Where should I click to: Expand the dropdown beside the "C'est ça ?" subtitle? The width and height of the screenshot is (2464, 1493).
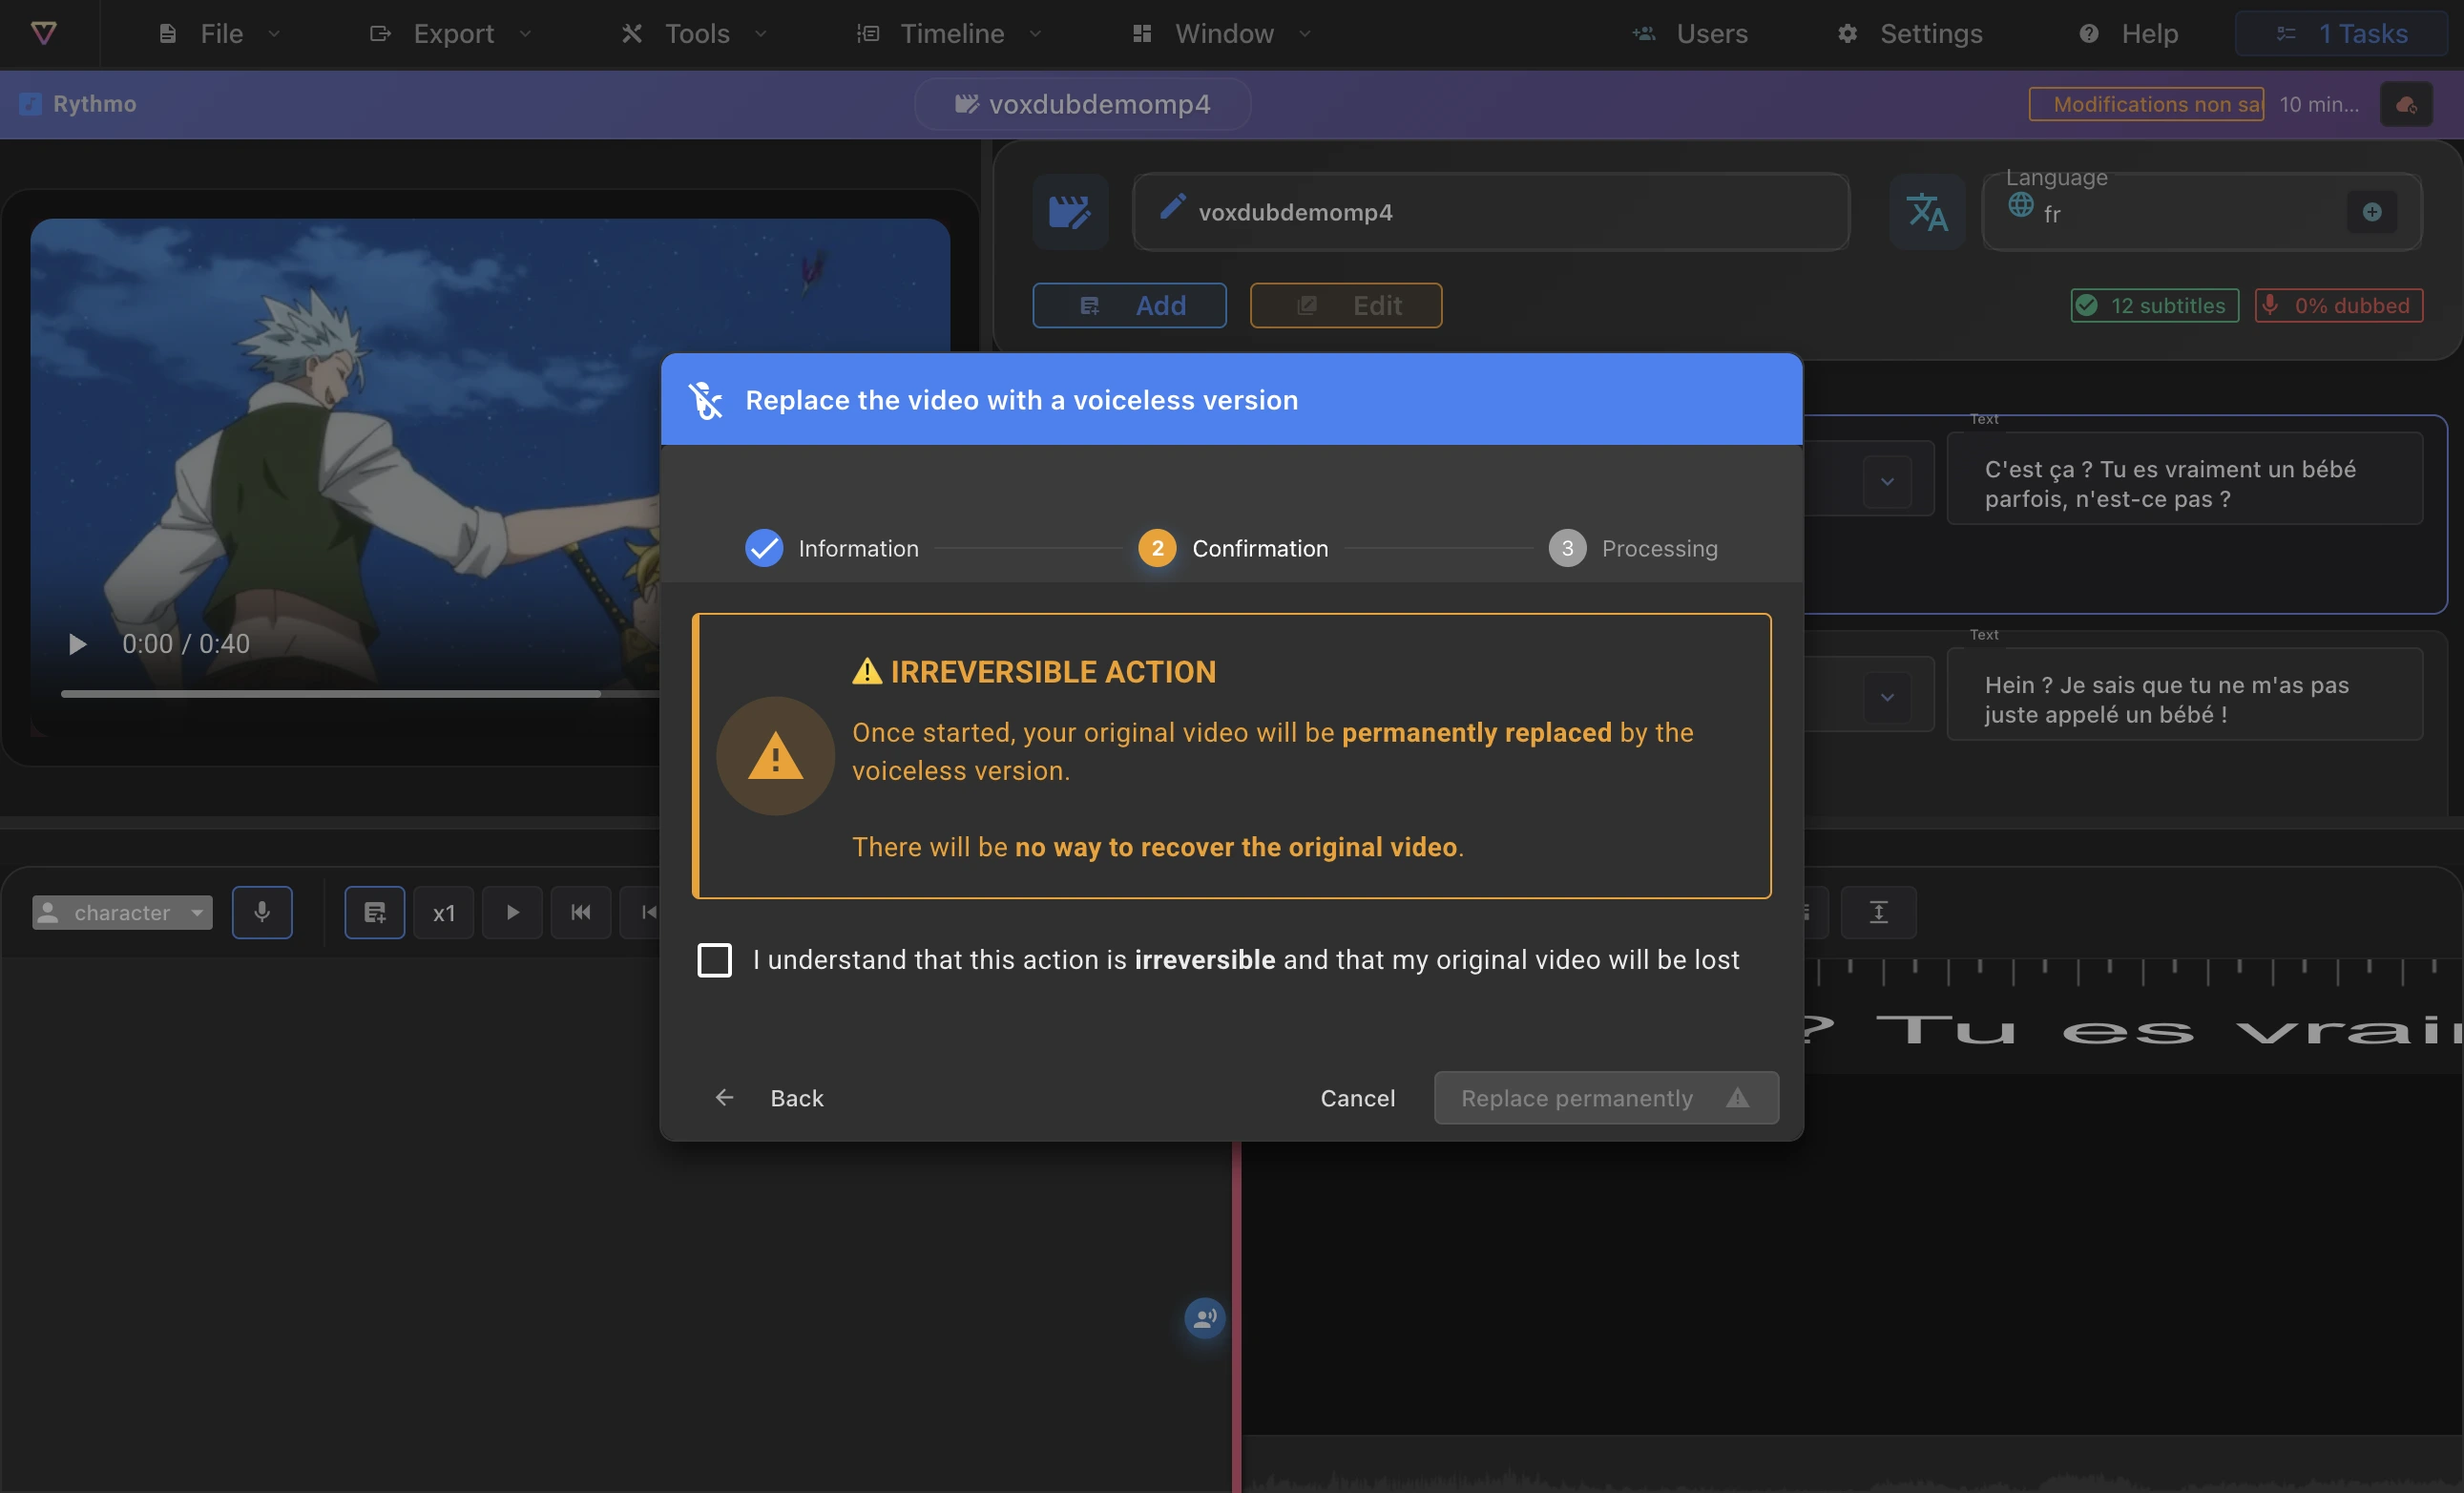pyautogui.click(x=1887, y=482)
